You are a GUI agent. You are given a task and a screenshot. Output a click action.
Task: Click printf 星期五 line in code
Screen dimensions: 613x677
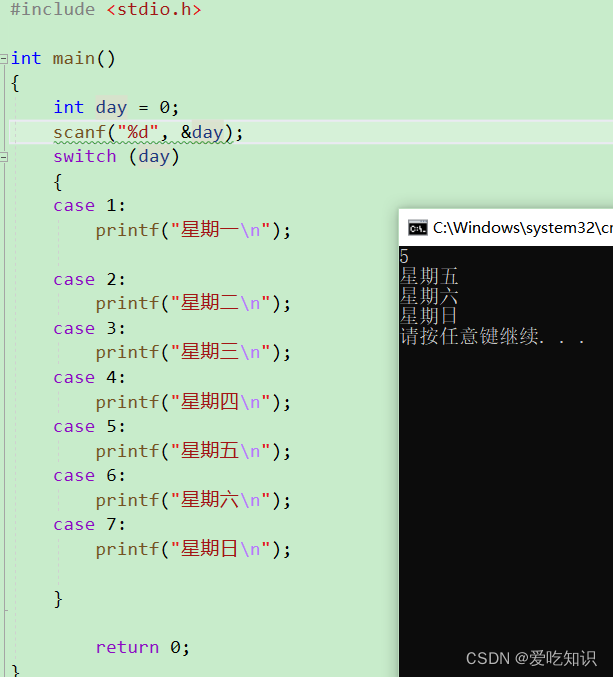click(x=193, y=451)
